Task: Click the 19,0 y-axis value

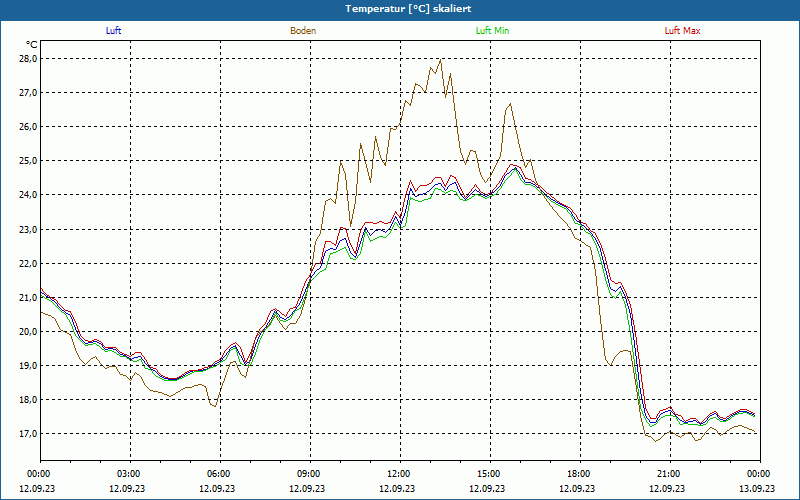Action: tap(29, 366)
